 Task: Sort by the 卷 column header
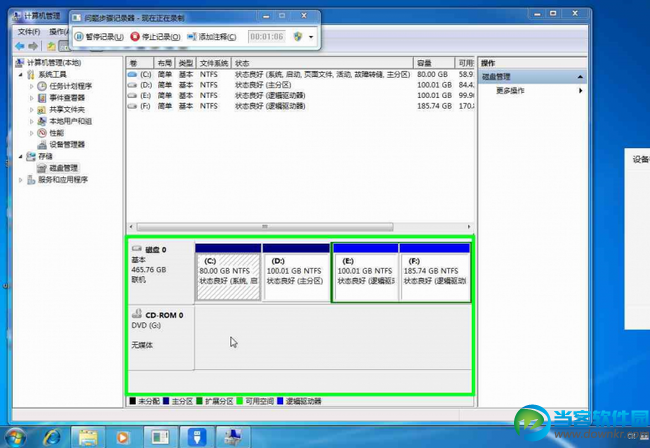coord(140,63)
